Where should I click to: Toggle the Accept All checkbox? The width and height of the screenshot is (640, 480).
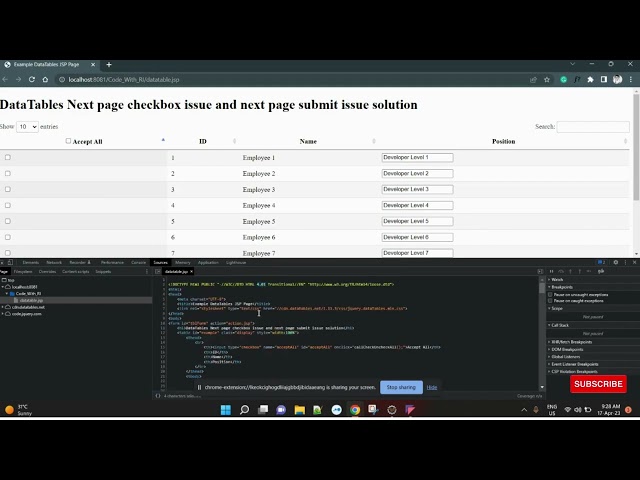coord(68,141)
